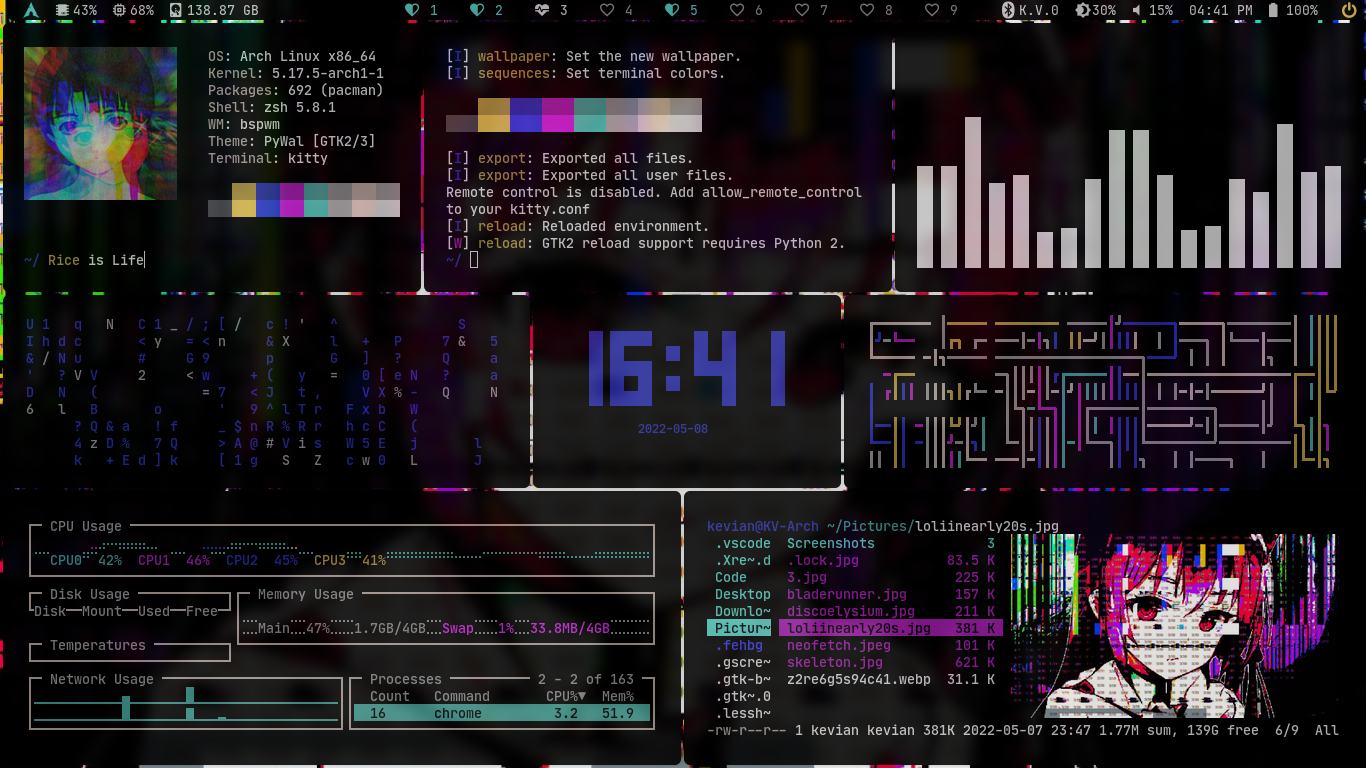
Task: Select the Pictures directory entry
Action: [736, 628]
